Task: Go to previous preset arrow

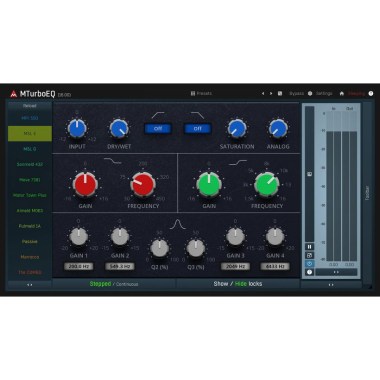Action: [x=263, y=94]
